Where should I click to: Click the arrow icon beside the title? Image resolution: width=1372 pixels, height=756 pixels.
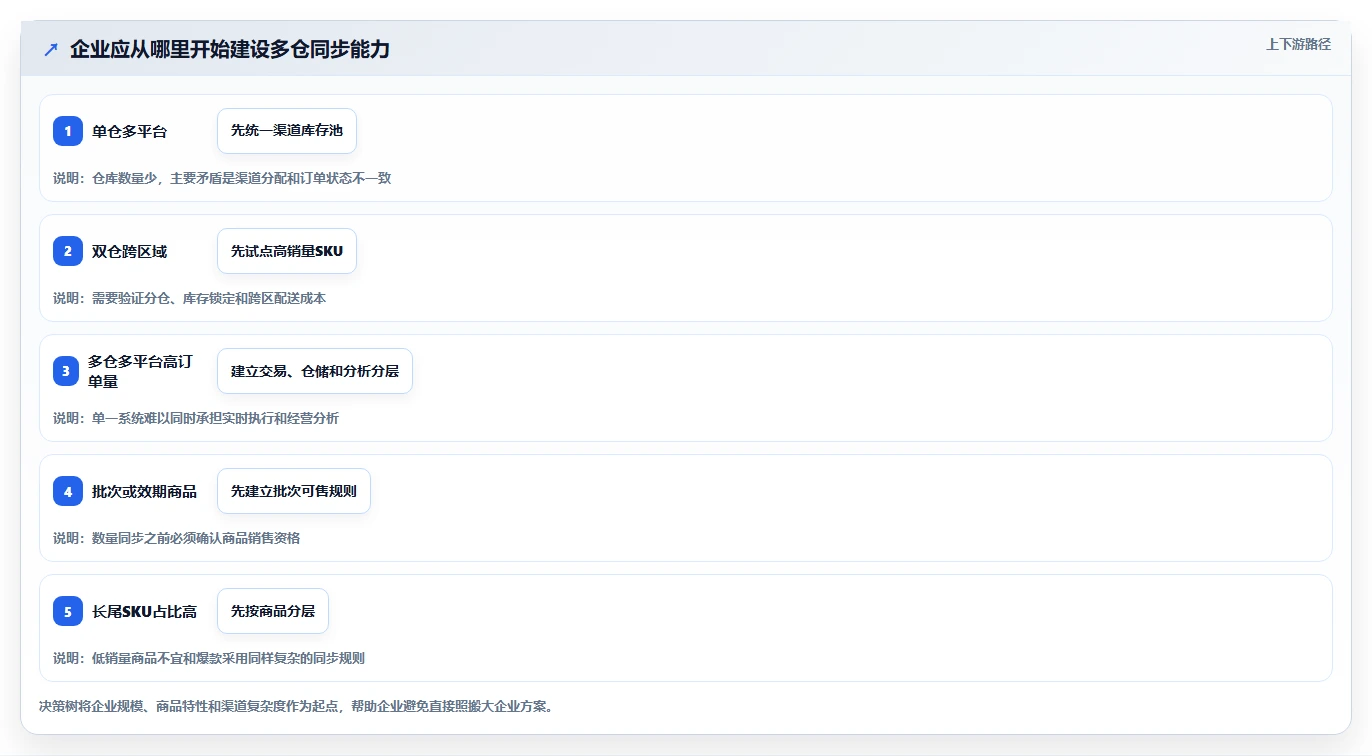50,49
